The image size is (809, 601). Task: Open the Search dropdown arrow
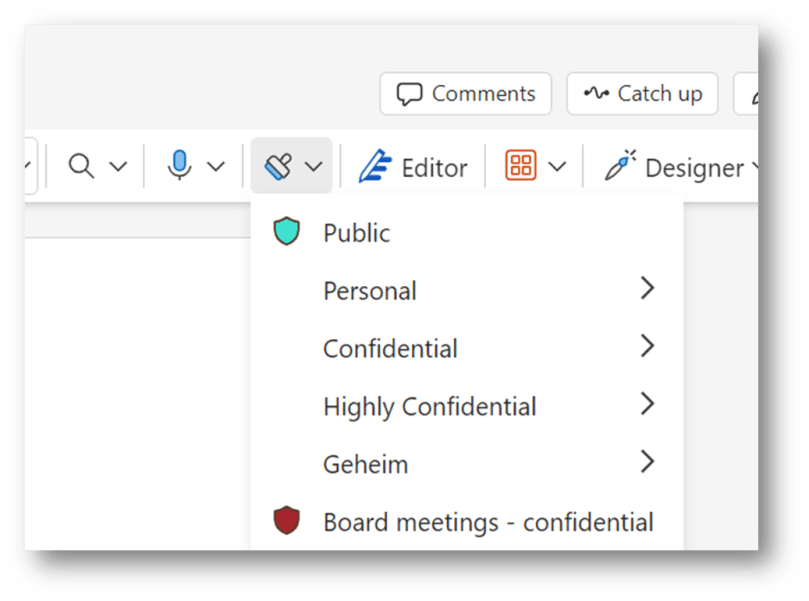click(x=117, y=165)
